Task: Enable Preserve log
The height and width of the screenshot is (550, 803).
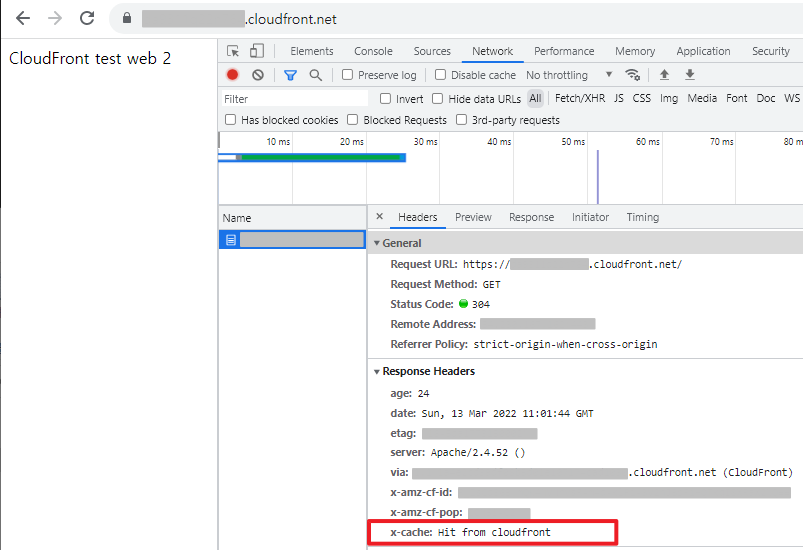Action: click(347, 75)
